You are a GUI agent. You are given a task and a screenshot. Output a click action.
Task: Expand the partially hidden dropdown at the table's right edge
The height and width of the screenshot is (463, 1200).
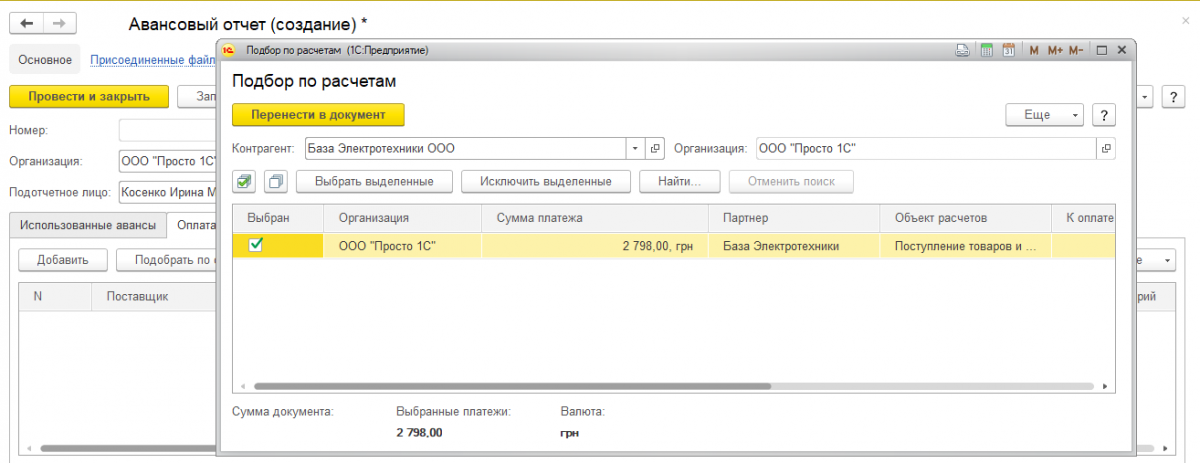tap(1169, 260)
